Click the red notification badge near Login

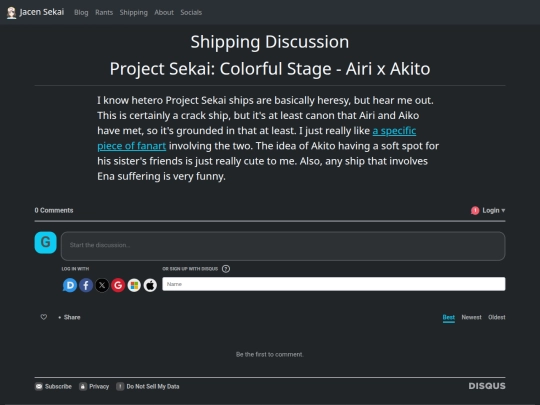tap(475, 210)
